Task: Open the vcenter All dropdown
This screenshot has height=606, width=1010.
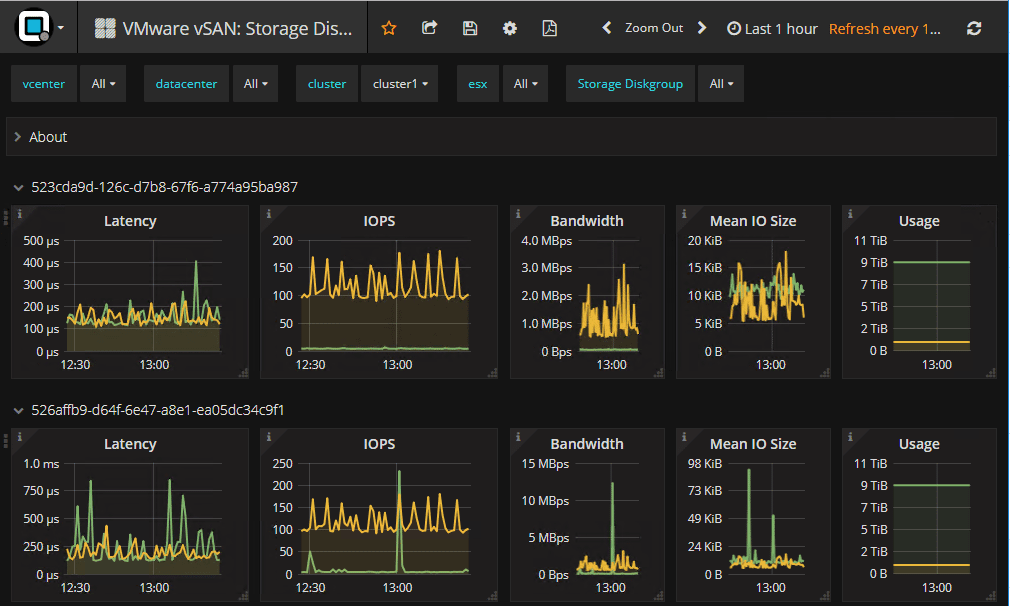Action: [x=103, y=84]
